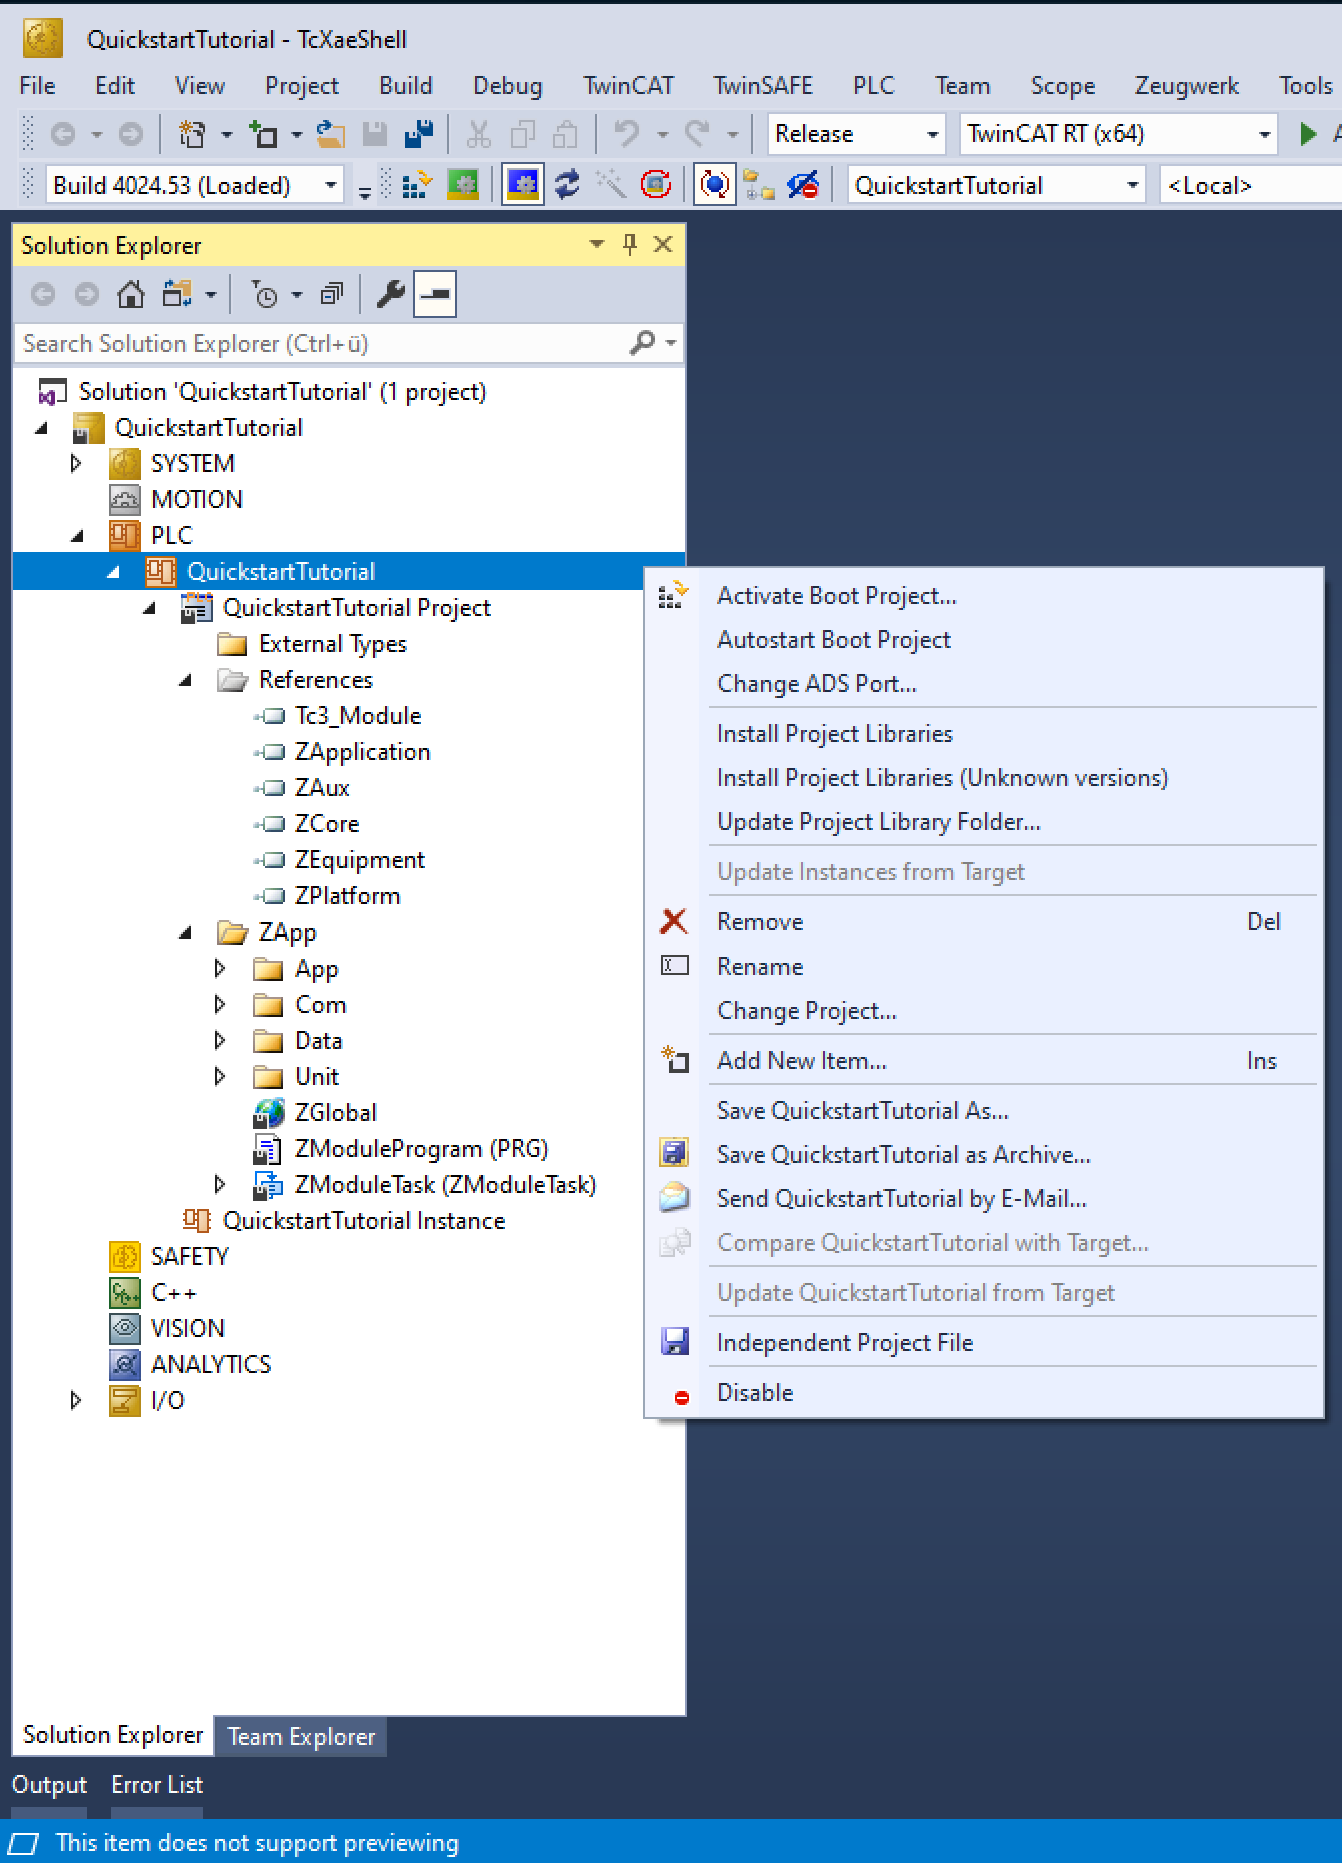Screen dimensions: 1342x1864
Task: Click the search magnifier in Solution Explorer
Action: click(643, 343)
